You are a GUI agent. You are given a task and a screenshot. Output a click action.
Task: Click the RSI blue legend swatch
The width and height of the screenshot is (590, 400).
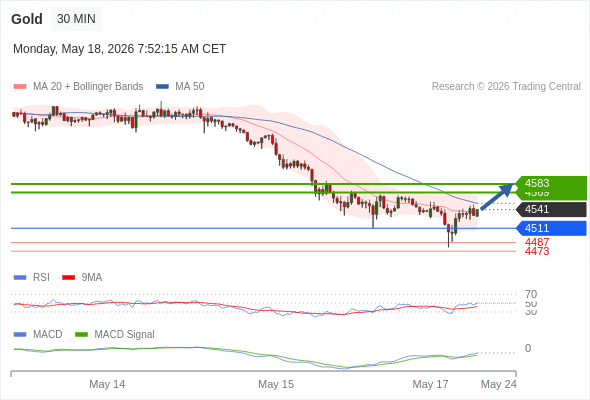pos(20,278)
